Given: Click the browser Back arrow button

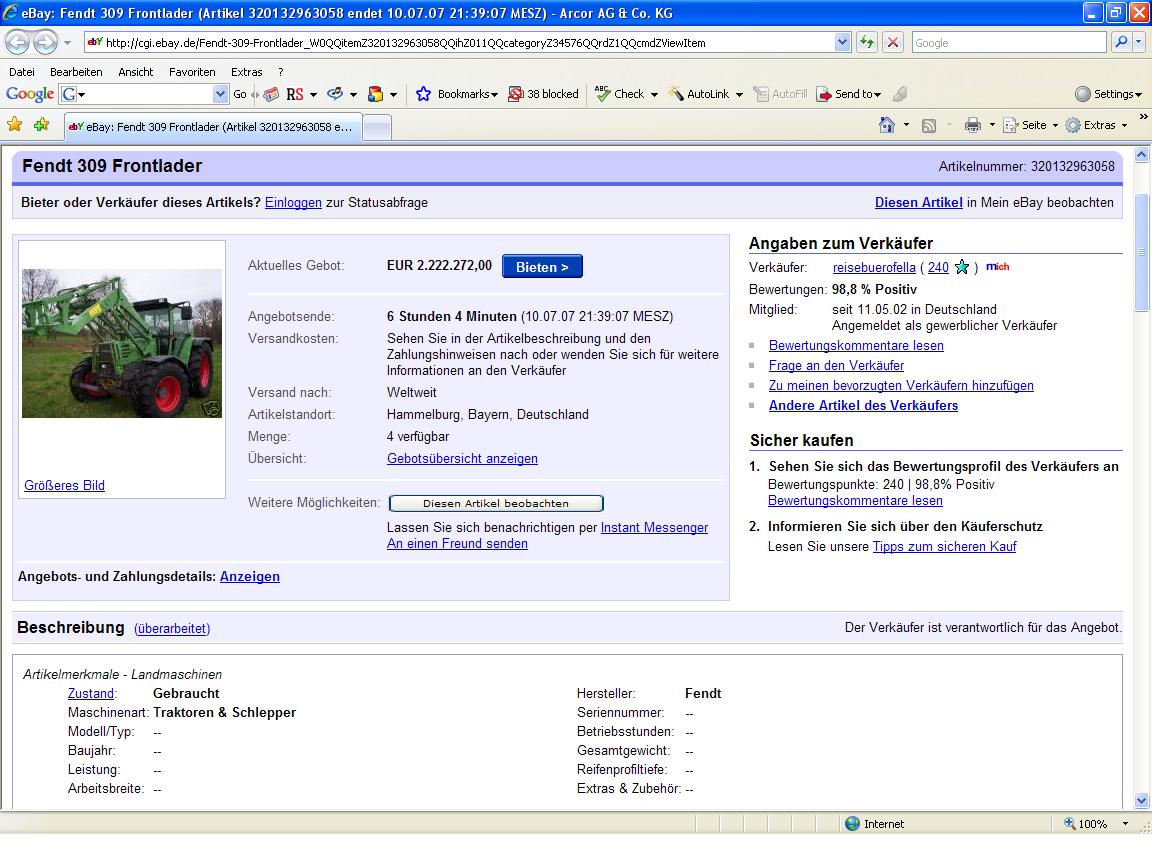Looking at the screenshot, I should click(x=18, y=43).
